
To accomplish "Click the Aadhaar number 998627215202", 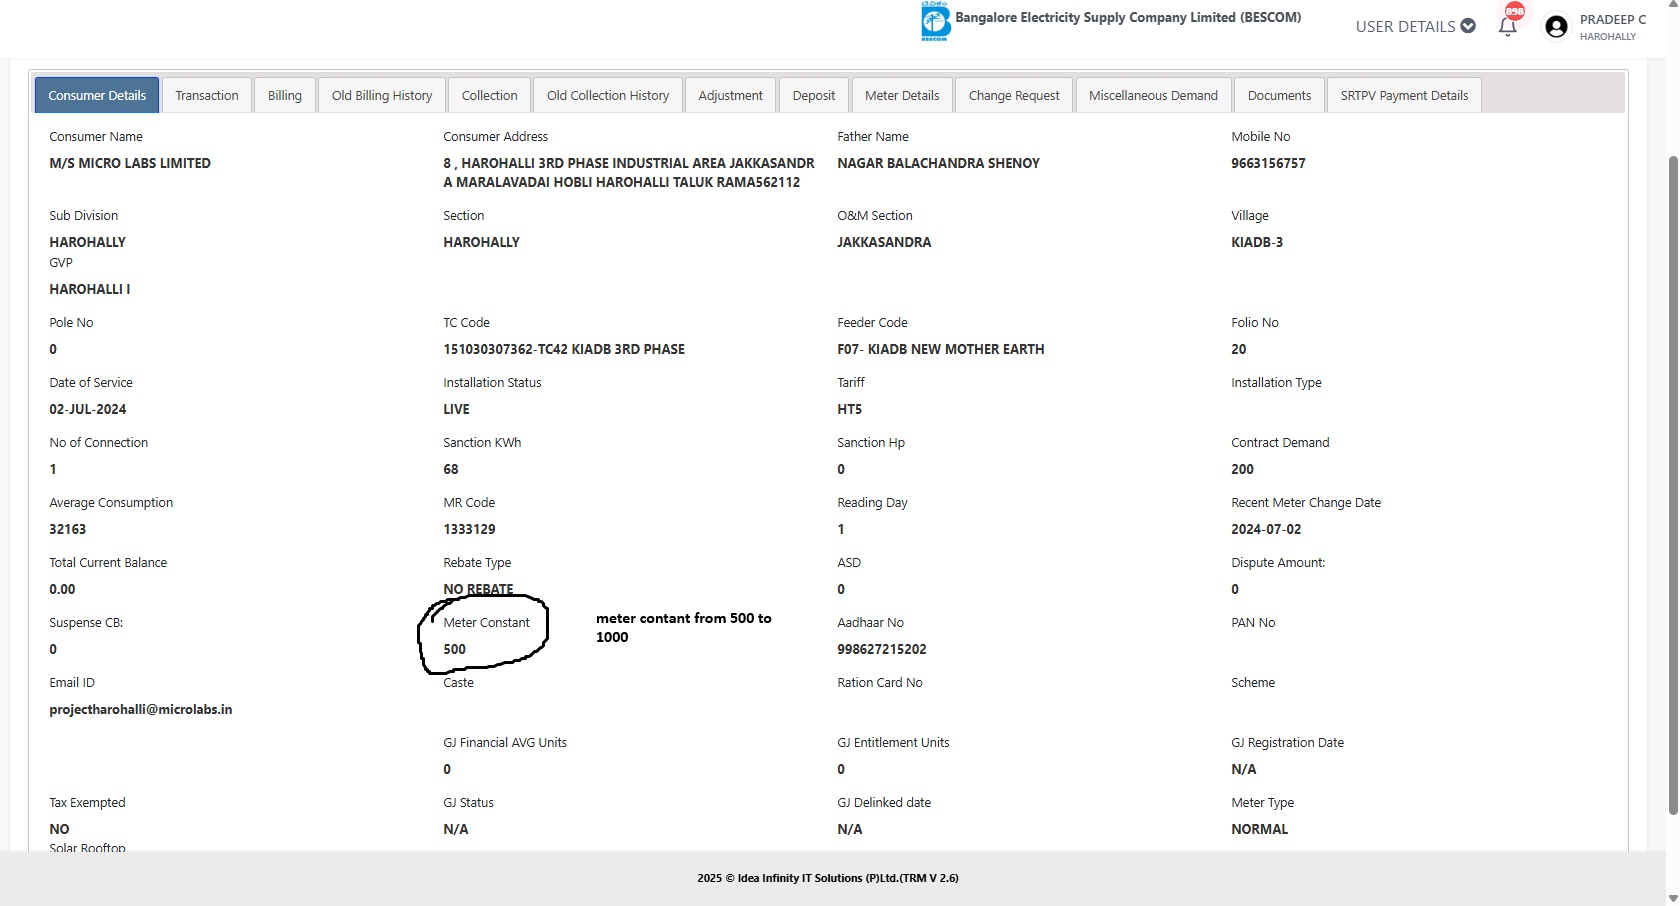I will pyautogui.click(x=882, y=649).
